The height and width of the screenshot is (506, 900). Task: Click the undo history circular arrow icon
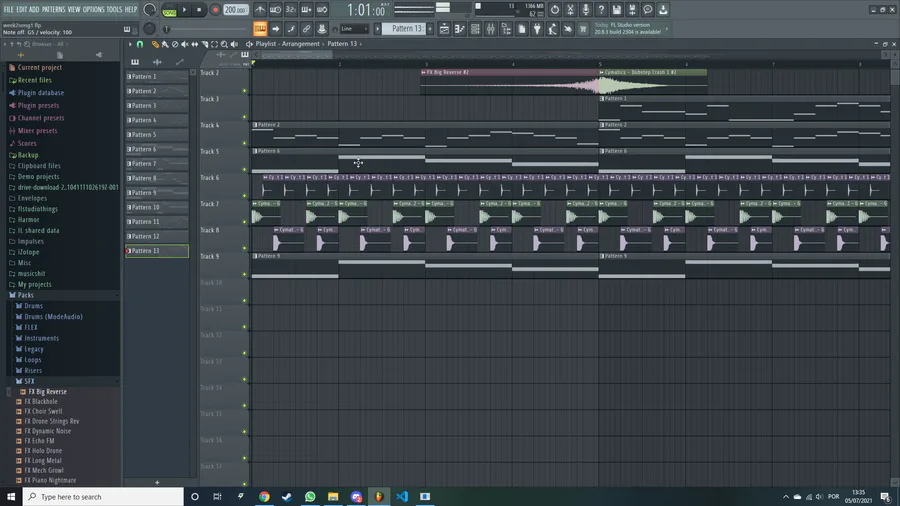coord(554,10)
